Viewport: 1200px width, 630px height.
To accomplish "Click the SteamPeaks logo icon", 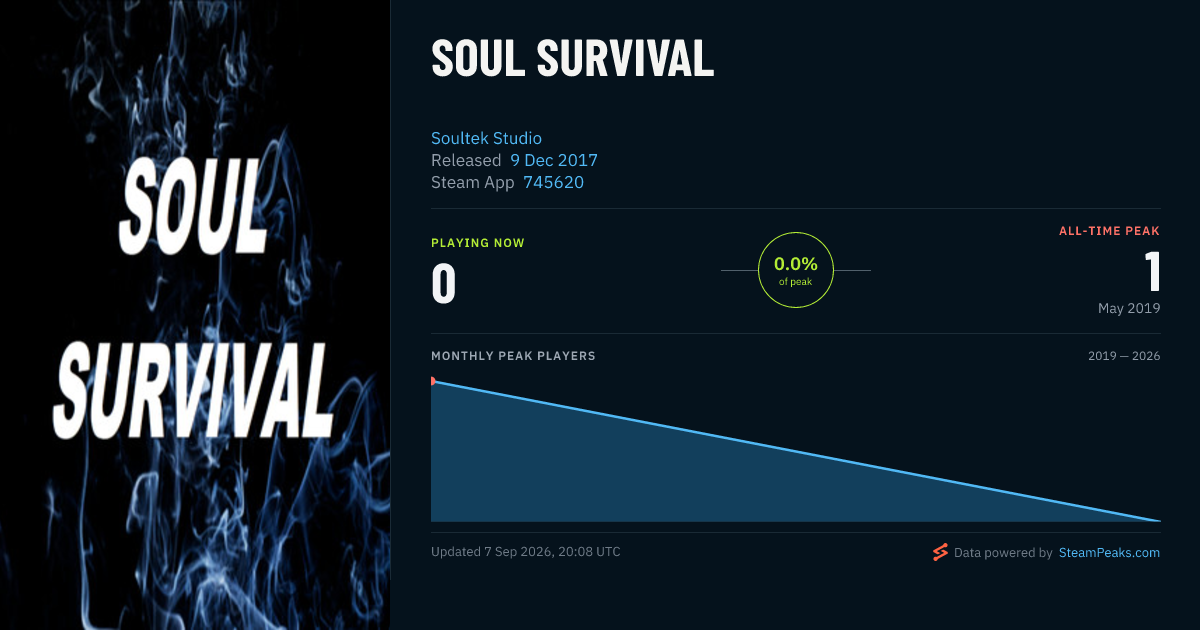I will point(940,552).
